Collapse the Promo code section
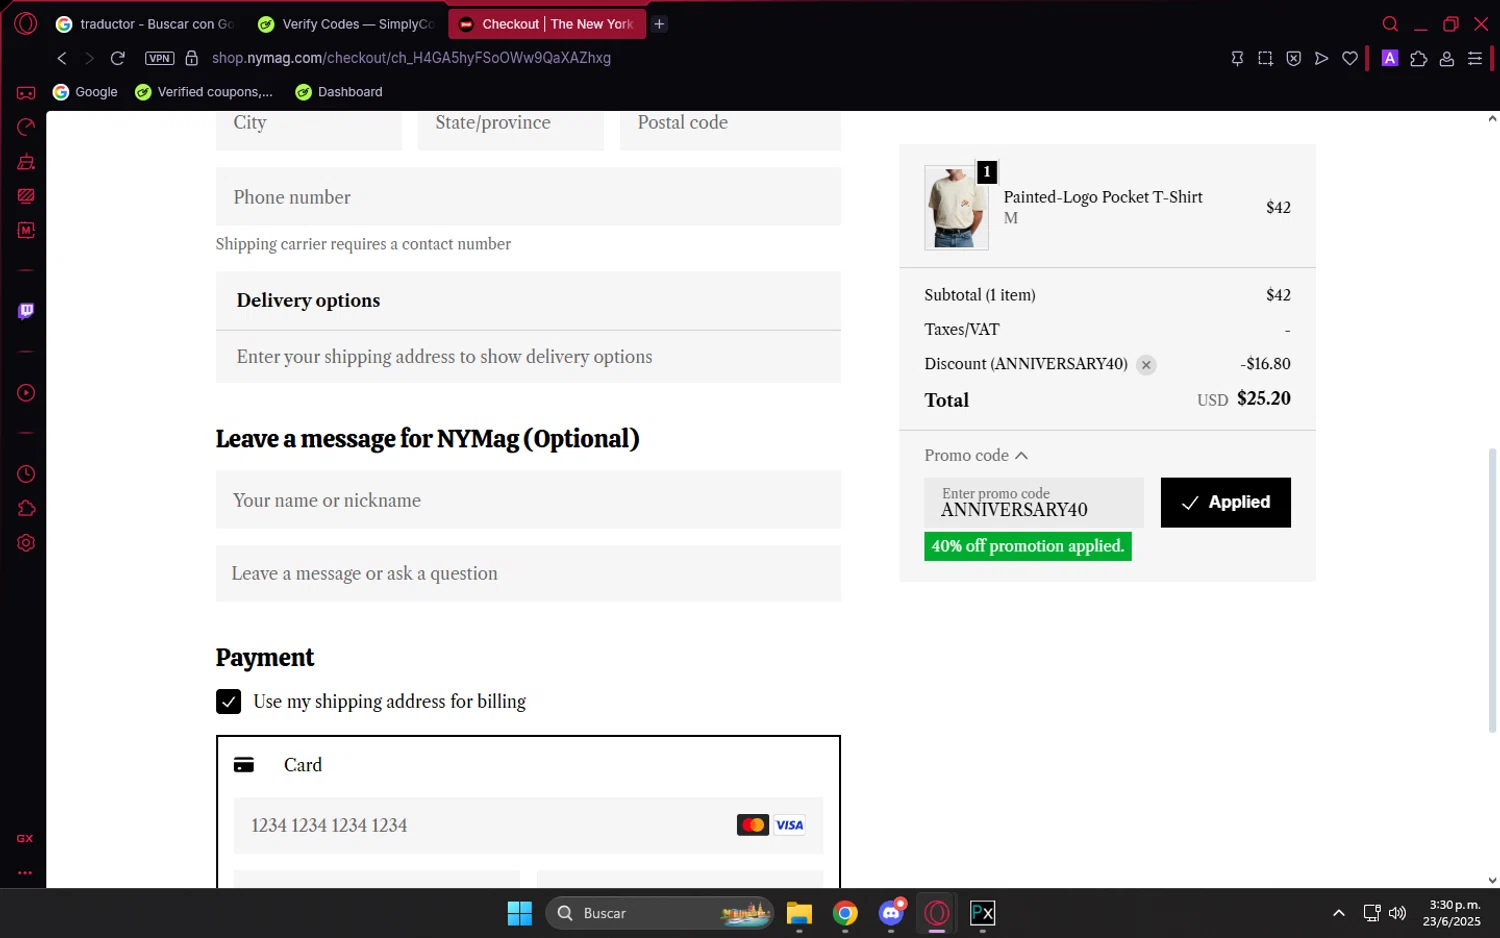This screenshot has width=1500, height=938. click(x=976, y=455)
